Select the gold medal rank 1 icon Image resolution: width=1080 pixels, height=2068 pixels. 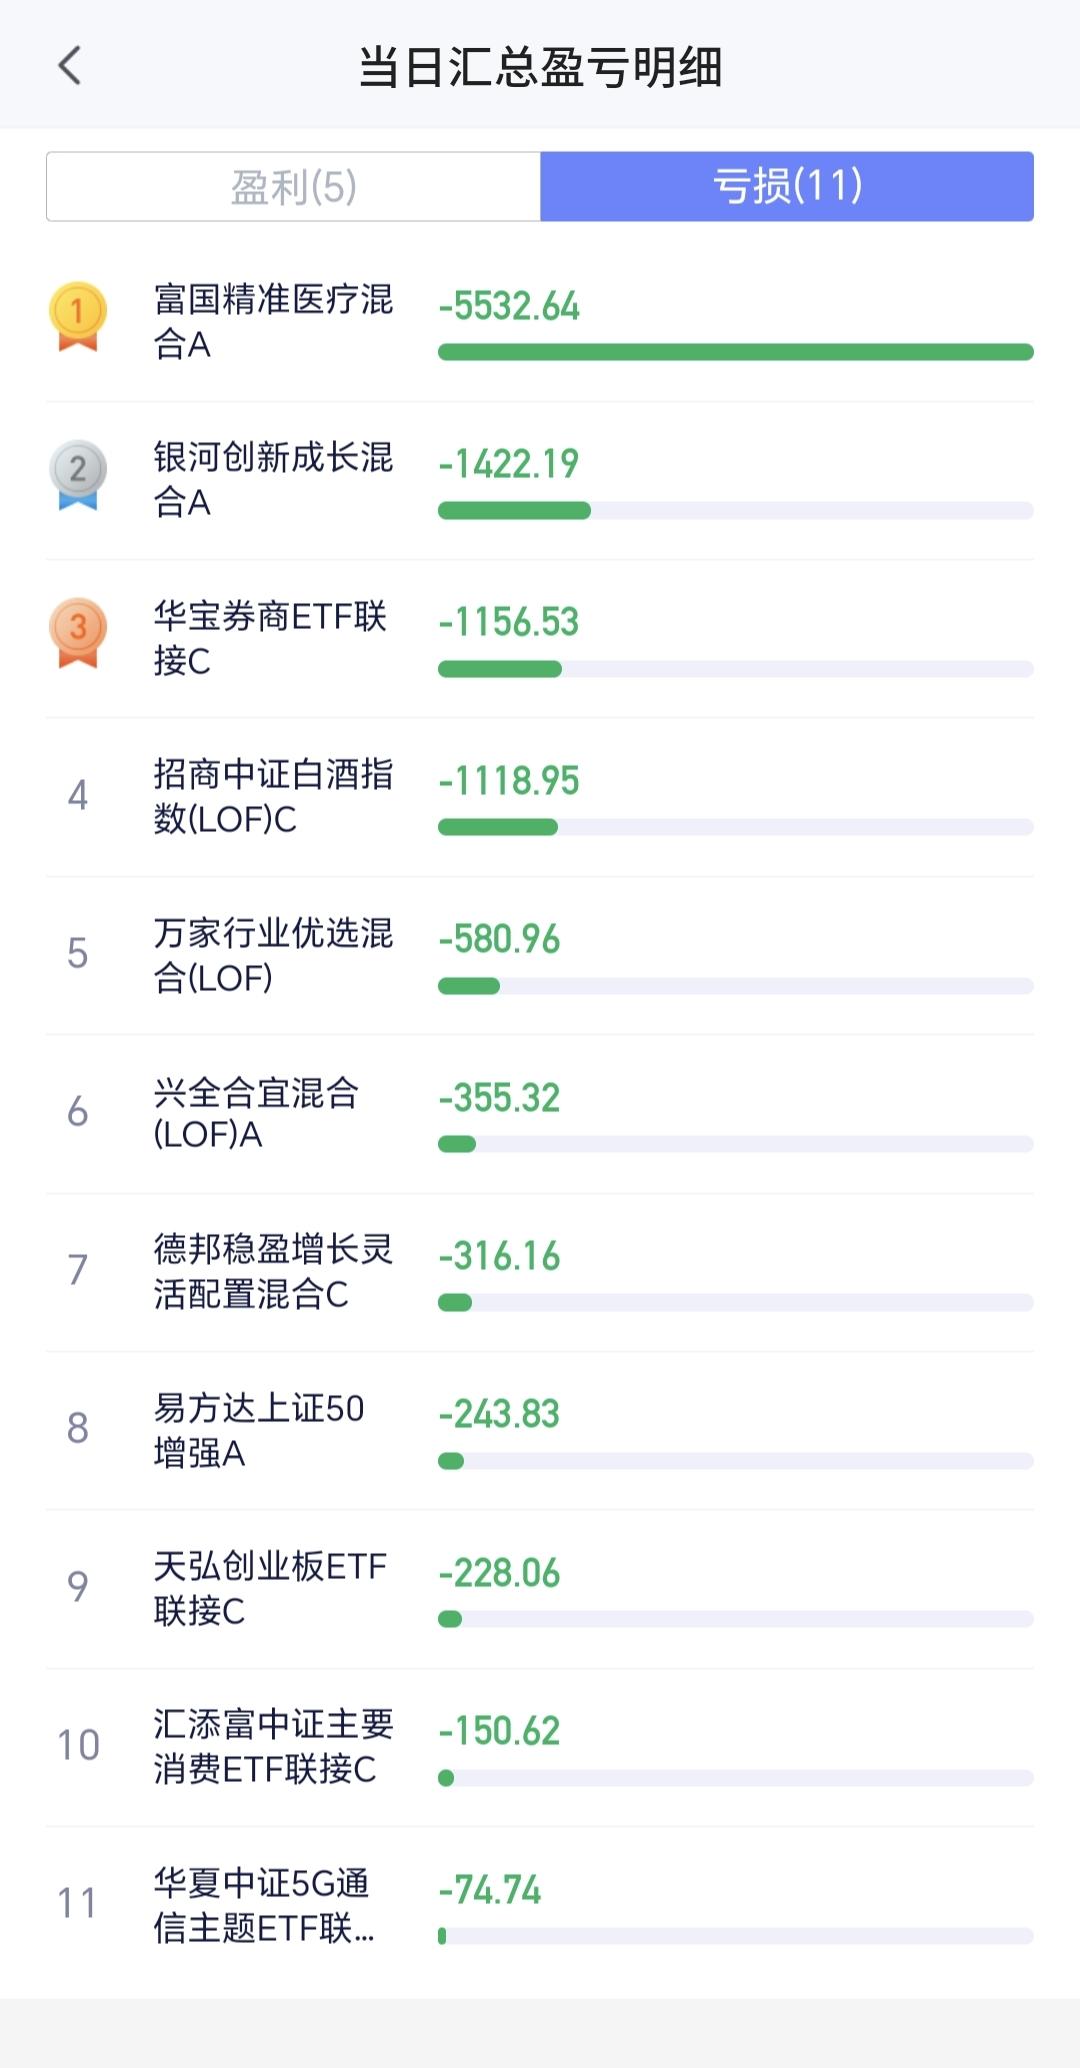[x=77, y=317]
